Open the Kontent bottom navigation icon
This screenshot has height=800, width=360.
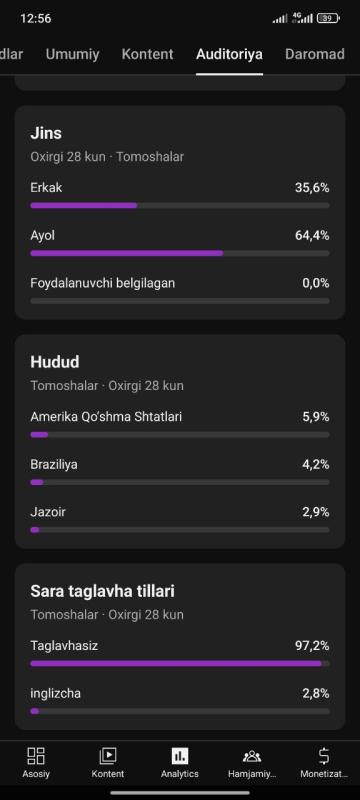[108, 756]
